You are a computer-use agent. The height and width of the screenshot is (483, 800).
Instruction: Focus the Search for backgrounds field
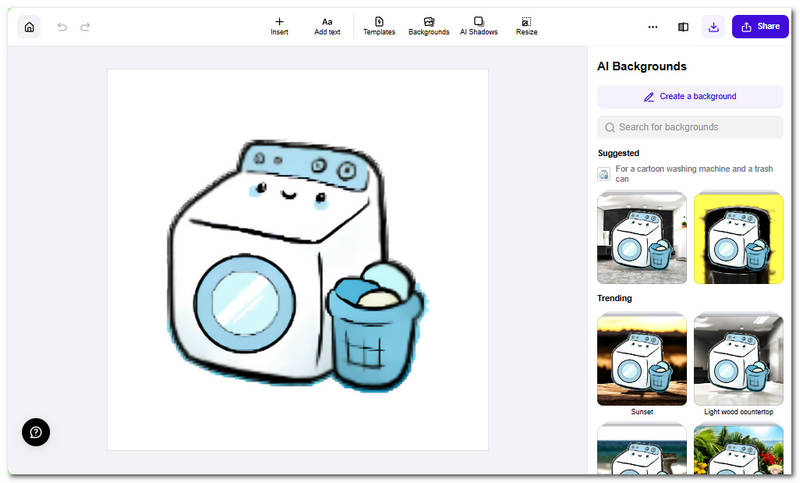tap(690, 127)
